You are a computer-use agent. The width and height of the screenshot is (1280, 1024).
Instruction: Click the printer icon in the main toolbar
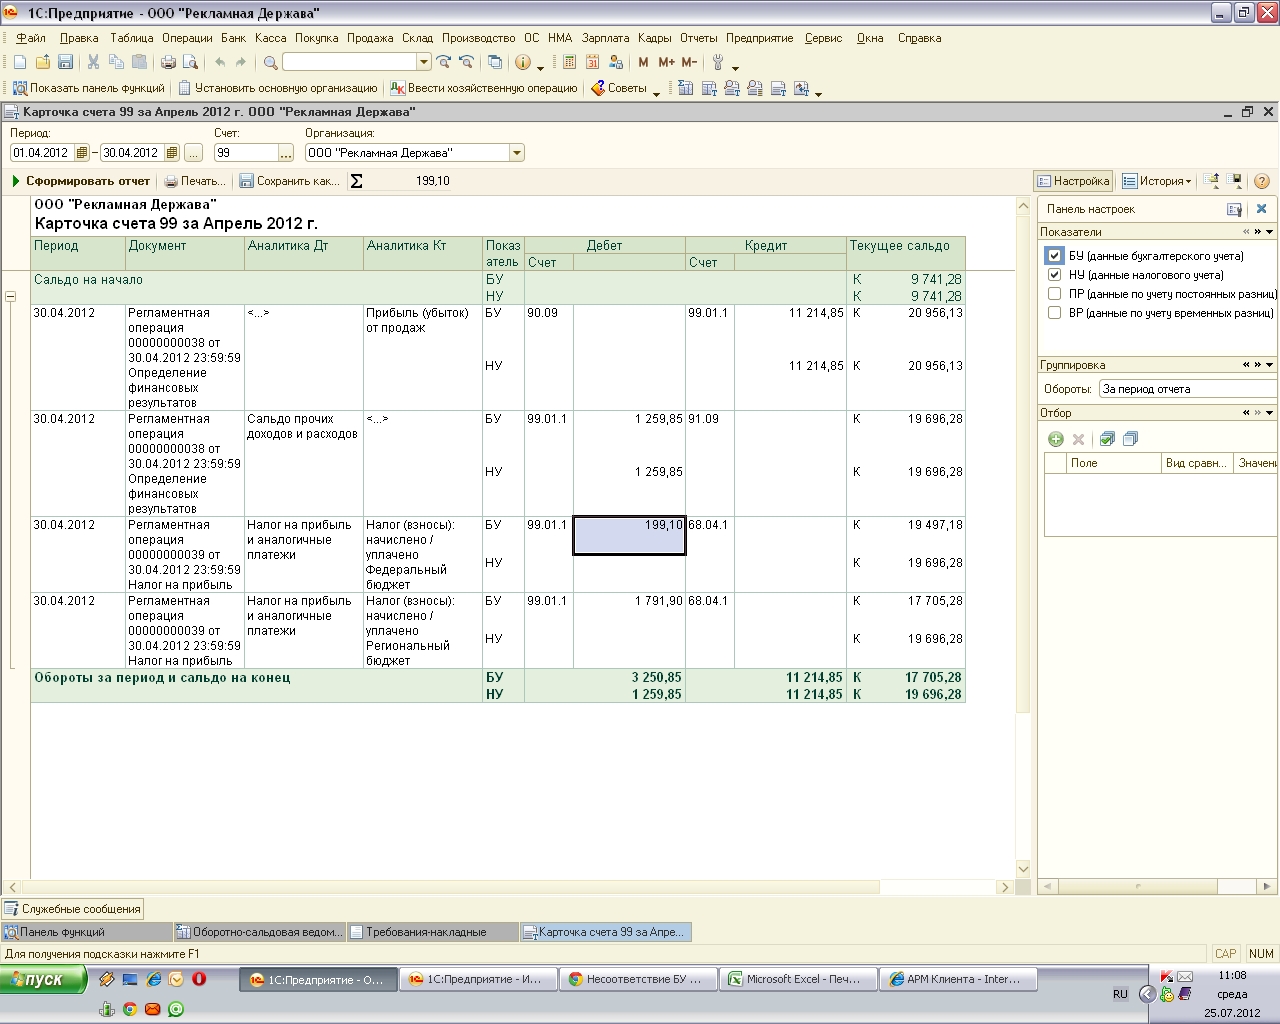[x=168, y=62]
